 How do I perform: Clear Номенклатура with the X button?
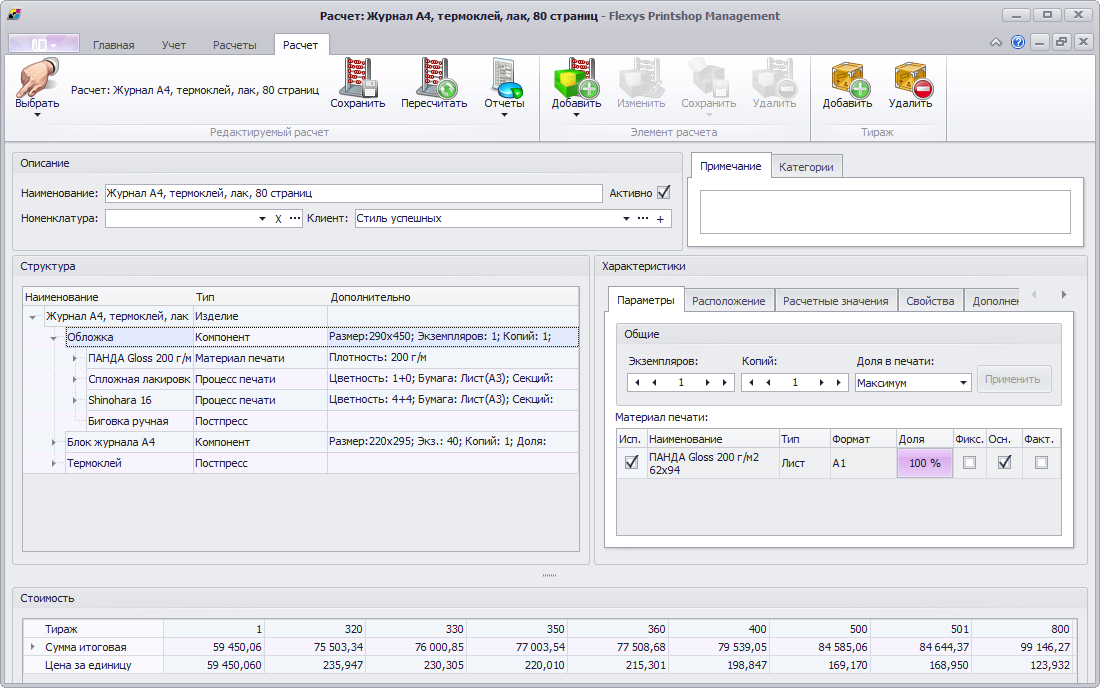(278, 219)
